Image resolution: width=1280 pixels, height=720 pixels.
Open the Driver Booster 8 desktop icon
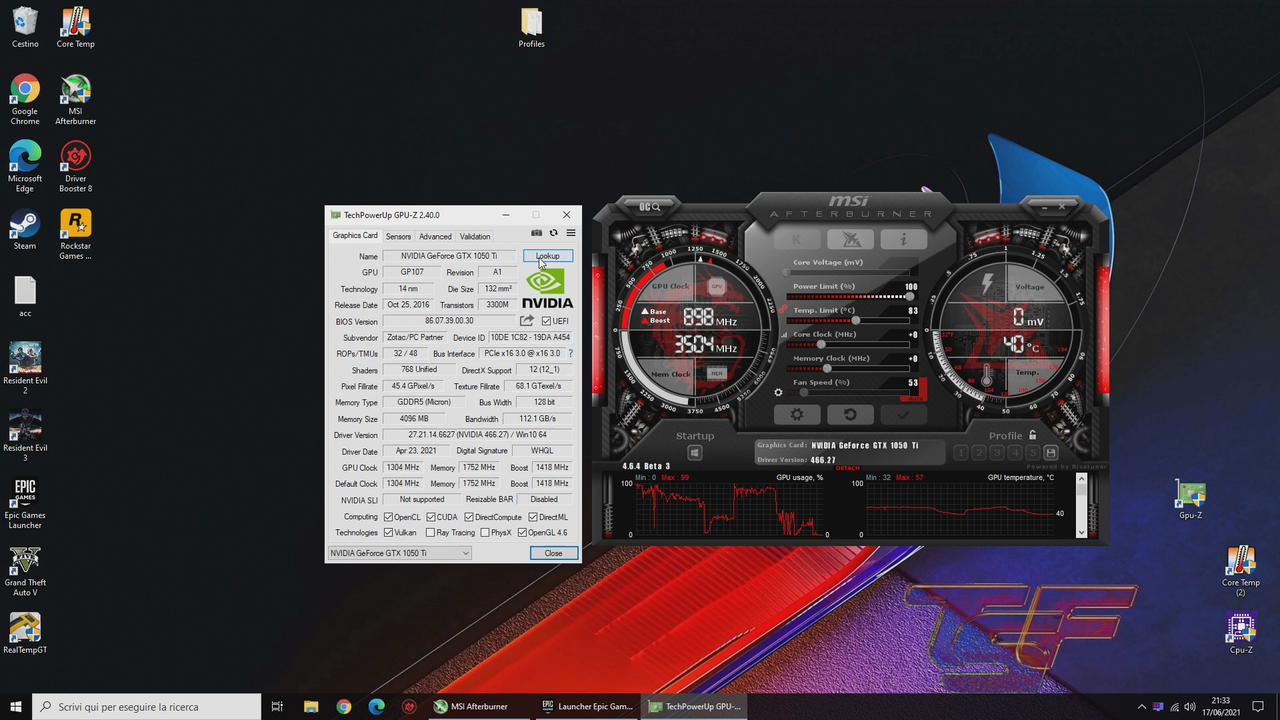pyautogui.click(x=76, y=167)
